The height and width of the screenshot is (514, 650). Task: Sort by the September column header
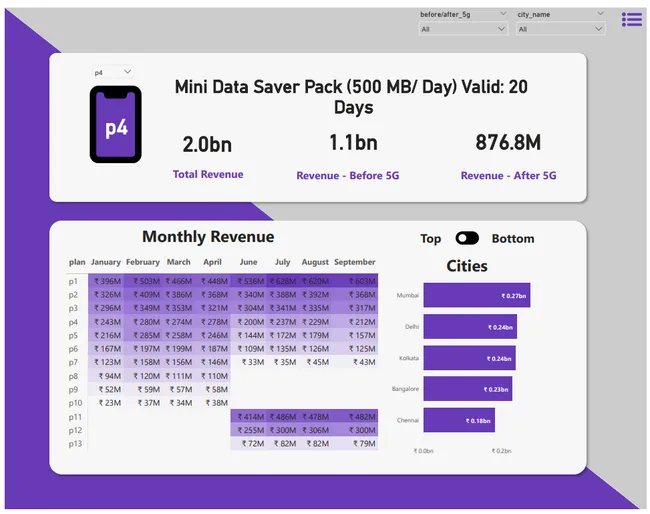[x=355, y=262]
